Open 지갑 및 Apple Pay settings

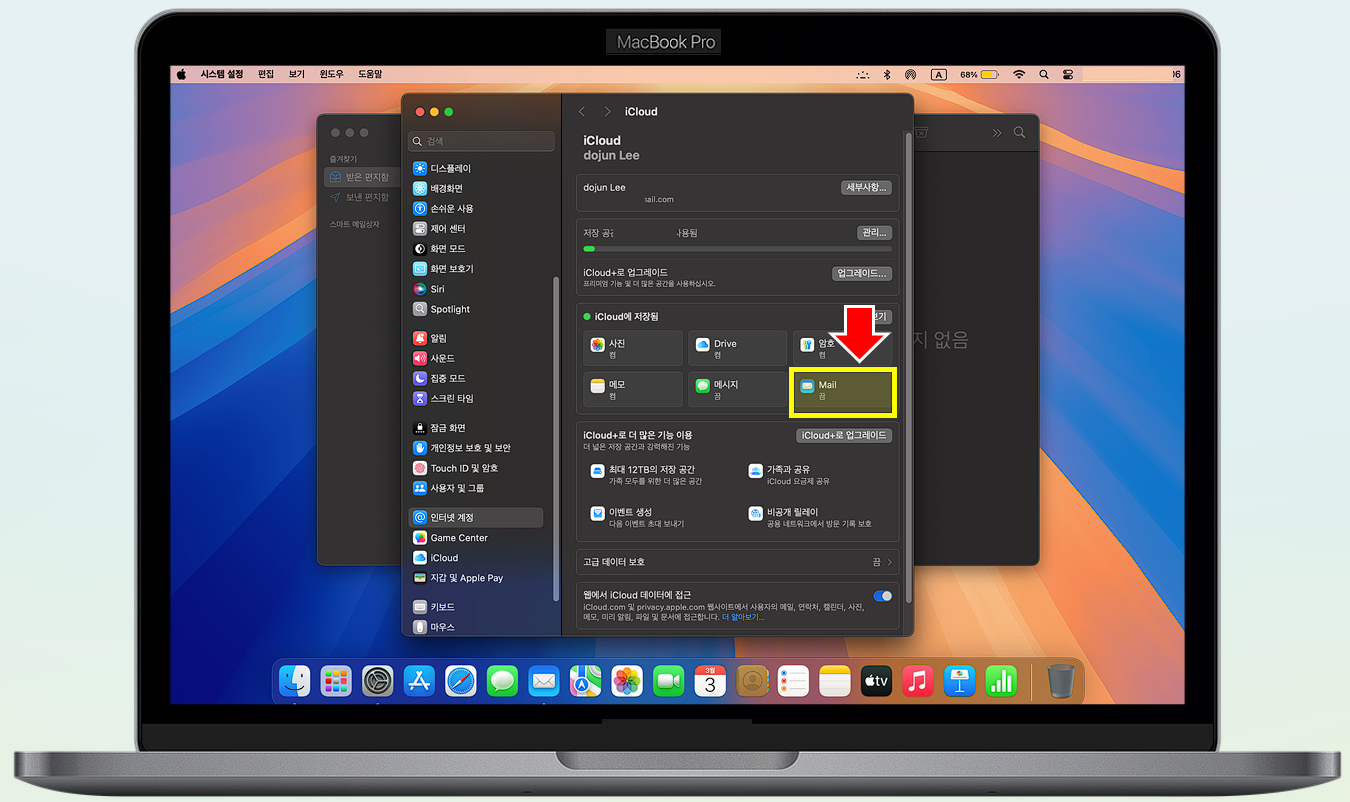tap(459, 578)
